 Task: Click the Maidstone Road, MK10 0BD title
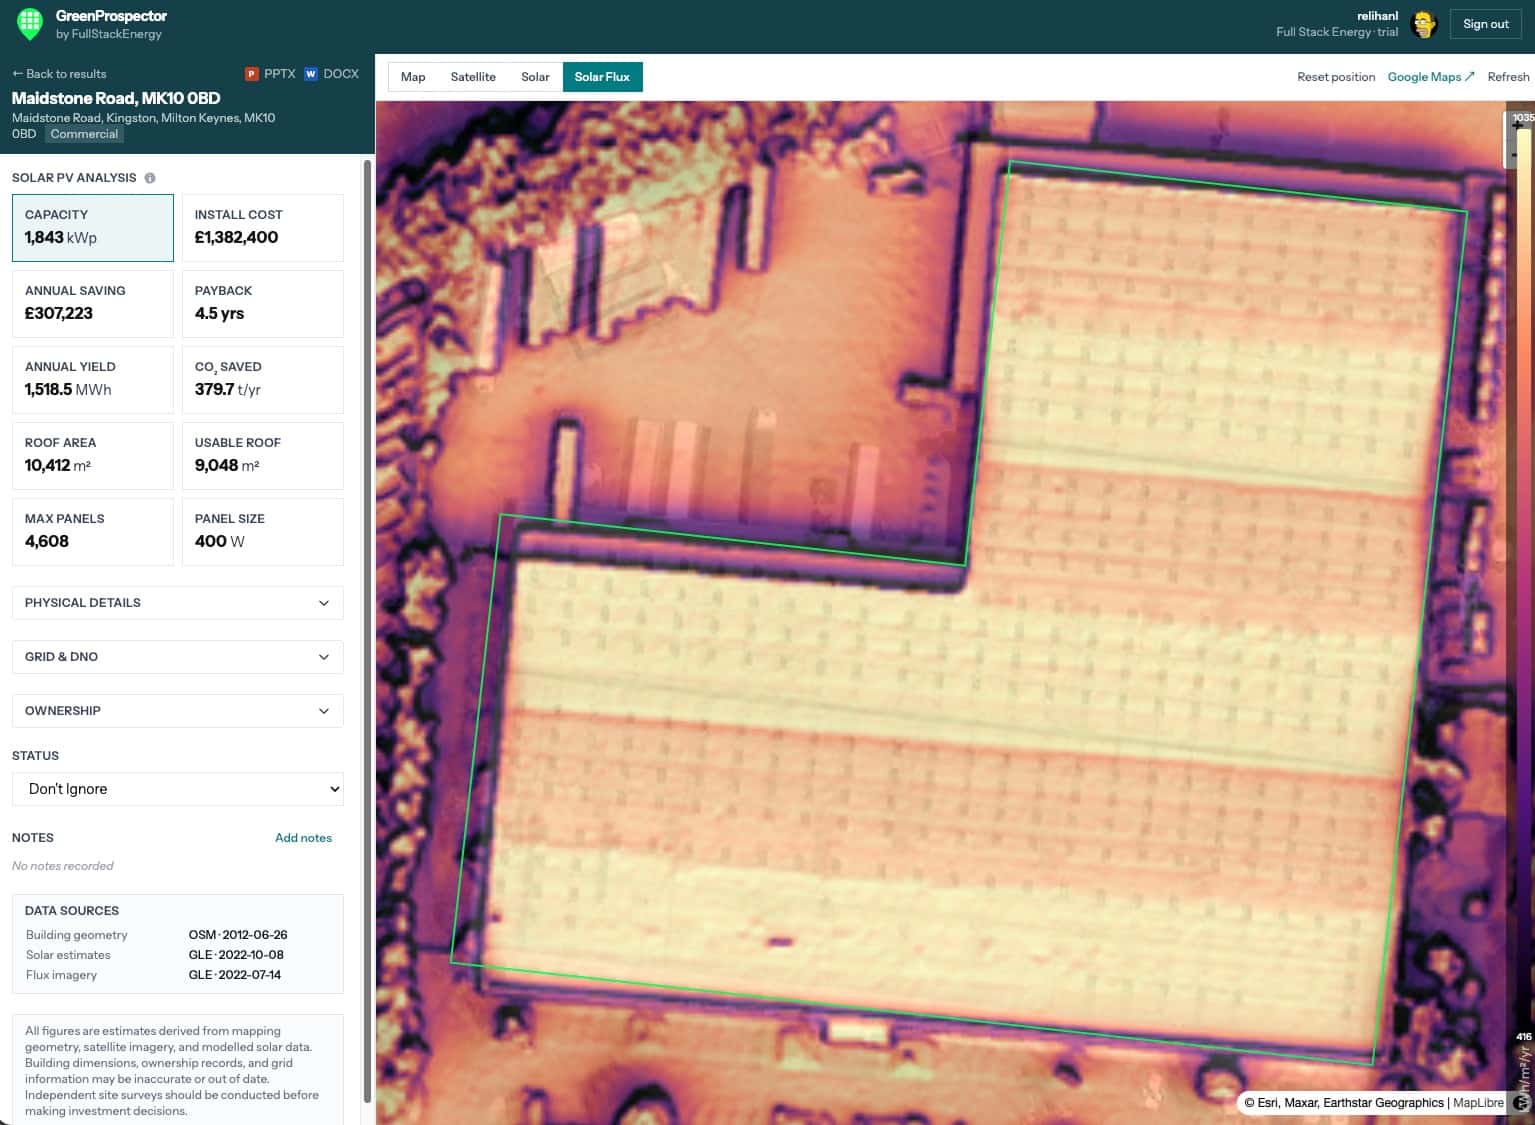point(116,98)
